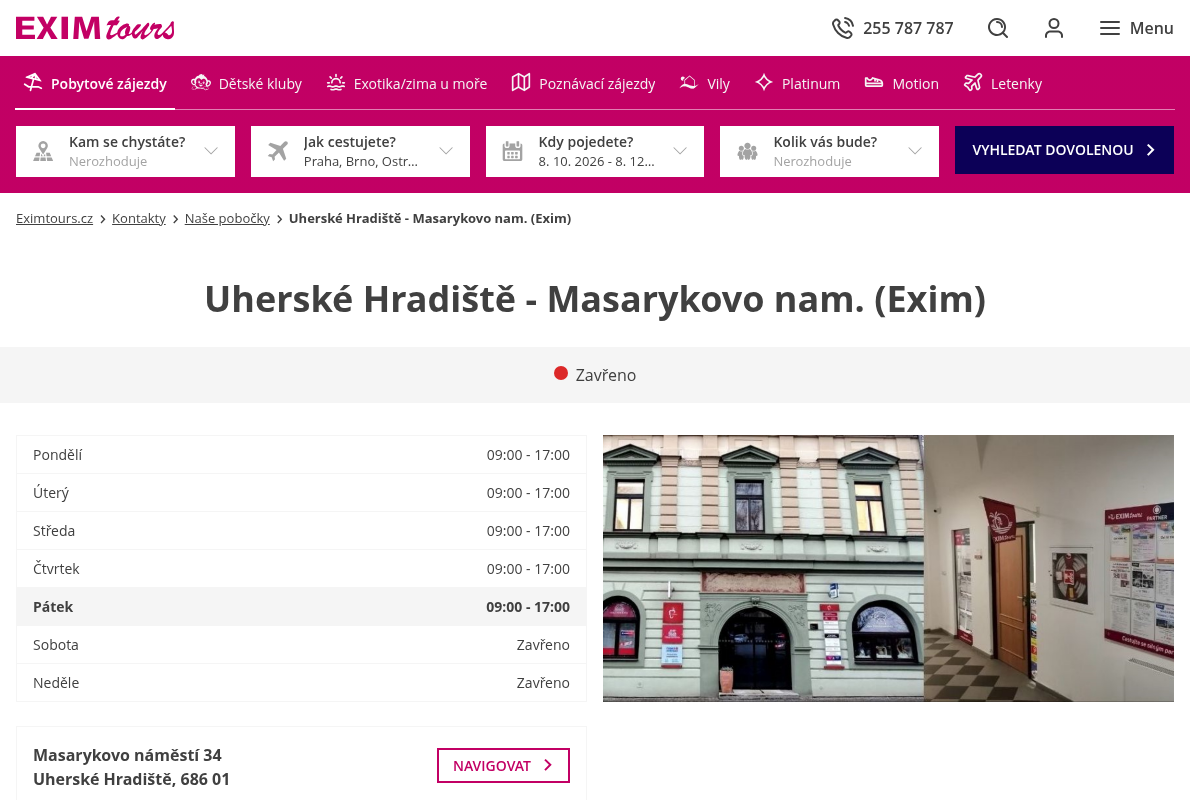Screen dimensions: 1200x800
Task: Expand the Jak cestujete dropdown
Action: tap(360, 151)
